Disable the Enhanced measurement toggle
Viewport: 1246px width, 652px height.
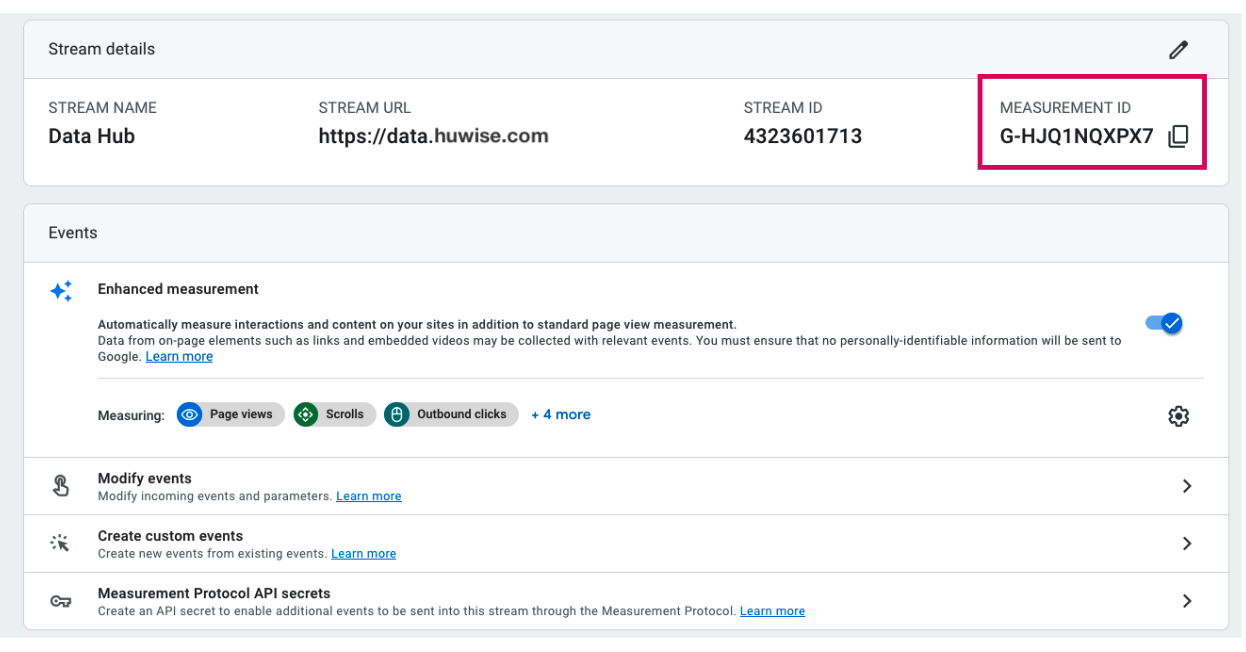(x=1164, y=323)
